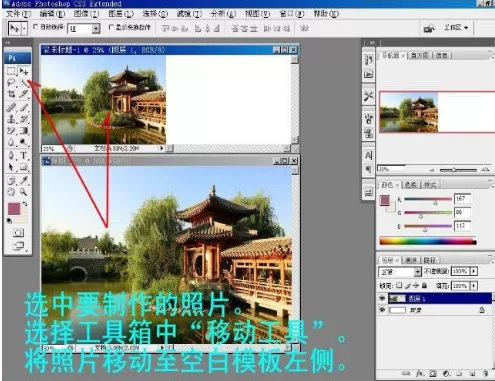This screenshot has width=495, height=381.
Task: Select the Dodge tool
Action: [24, 142]
